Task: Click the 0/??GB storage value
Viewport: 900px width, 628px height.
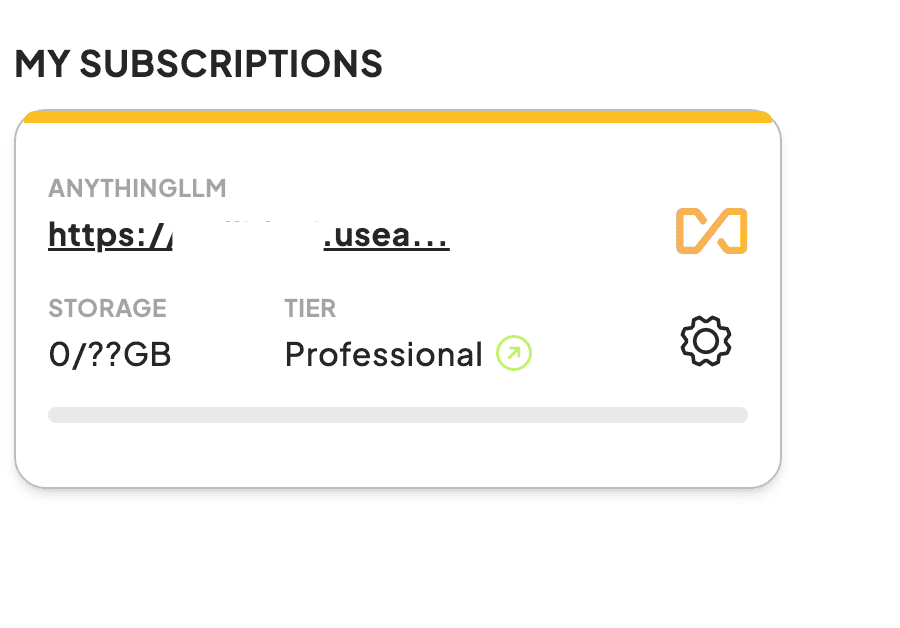Action: click(109, 354)
